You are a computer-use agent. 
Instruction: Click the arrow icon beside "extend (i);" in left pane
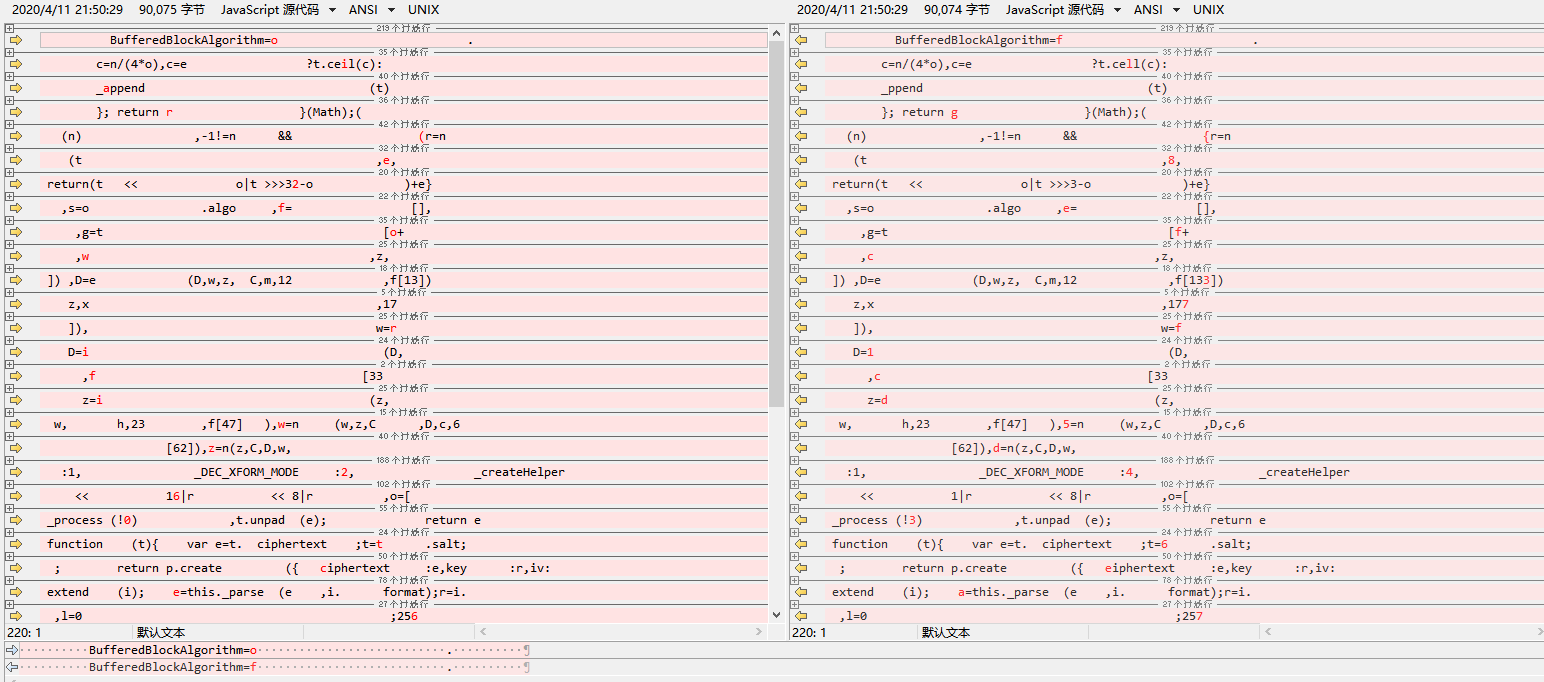pyautogui.click(x=16, y=592)
